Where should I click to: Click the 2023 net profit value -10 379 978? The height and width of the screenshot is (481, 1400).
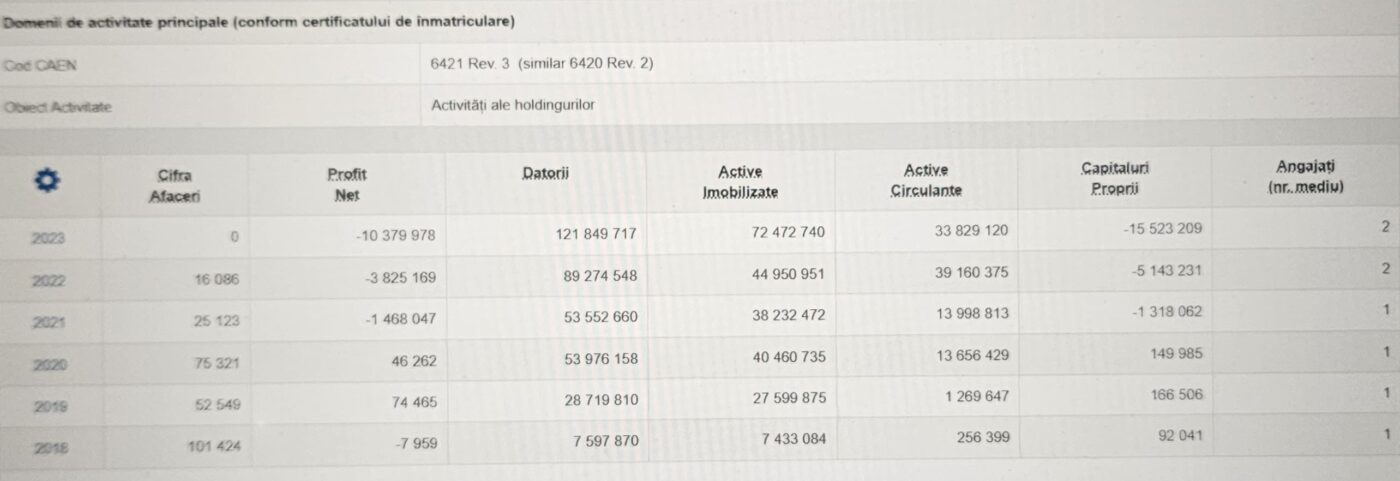click(x=395, y=234)
